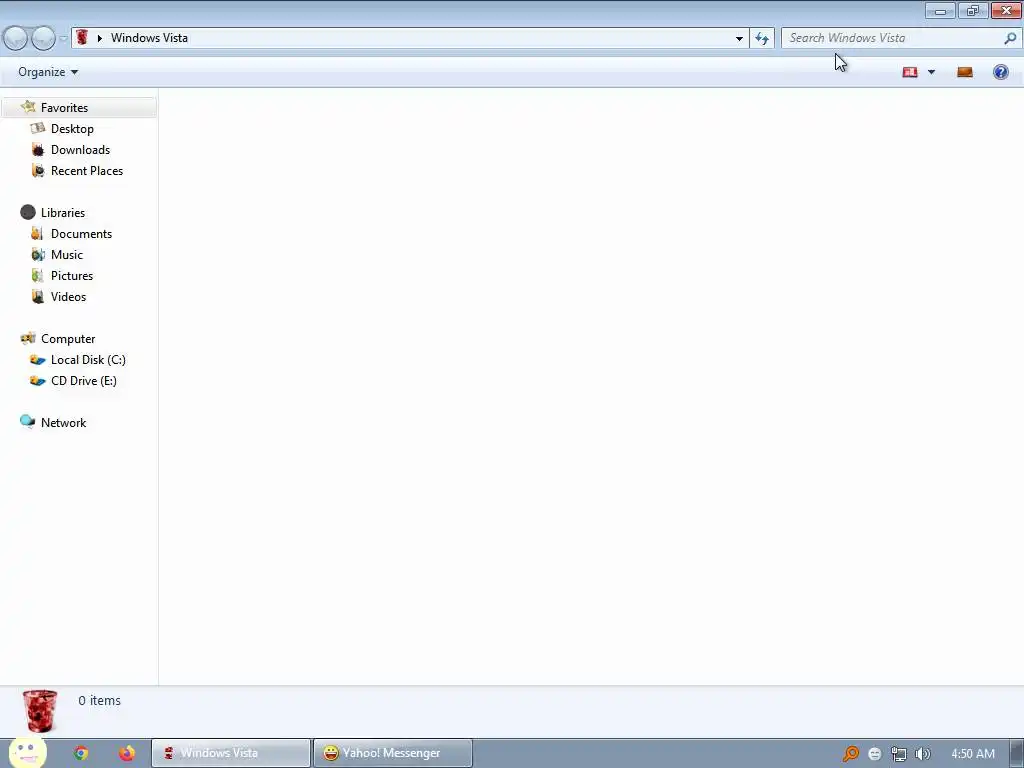Click the Show desktop strip at the taskbar's end

pyautogui.click(x=1017, y=753)
